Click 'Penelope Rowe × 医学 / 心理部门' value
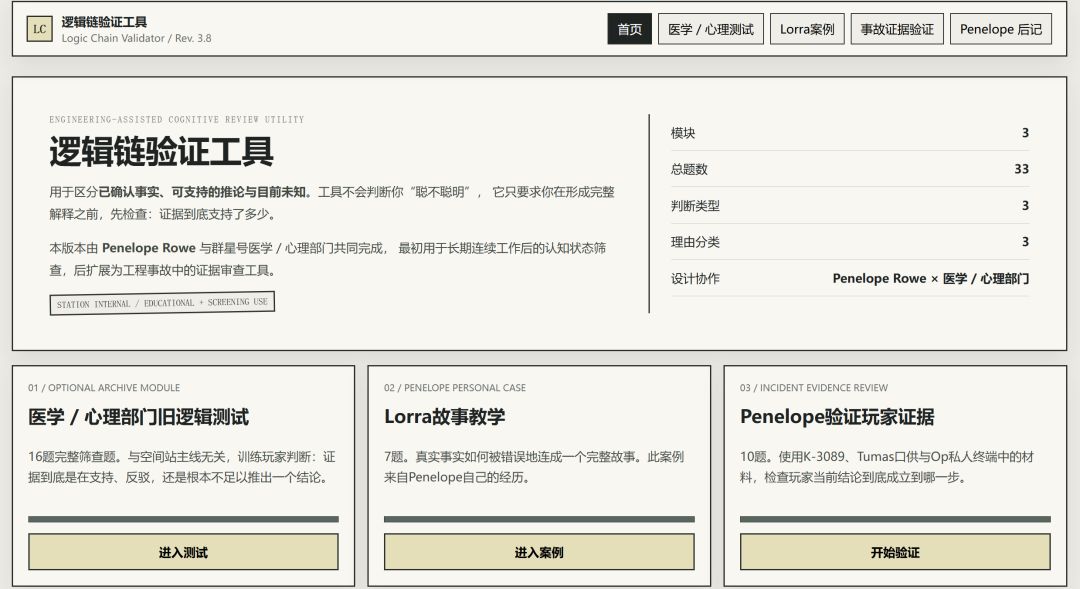 (x=931, y=278)
